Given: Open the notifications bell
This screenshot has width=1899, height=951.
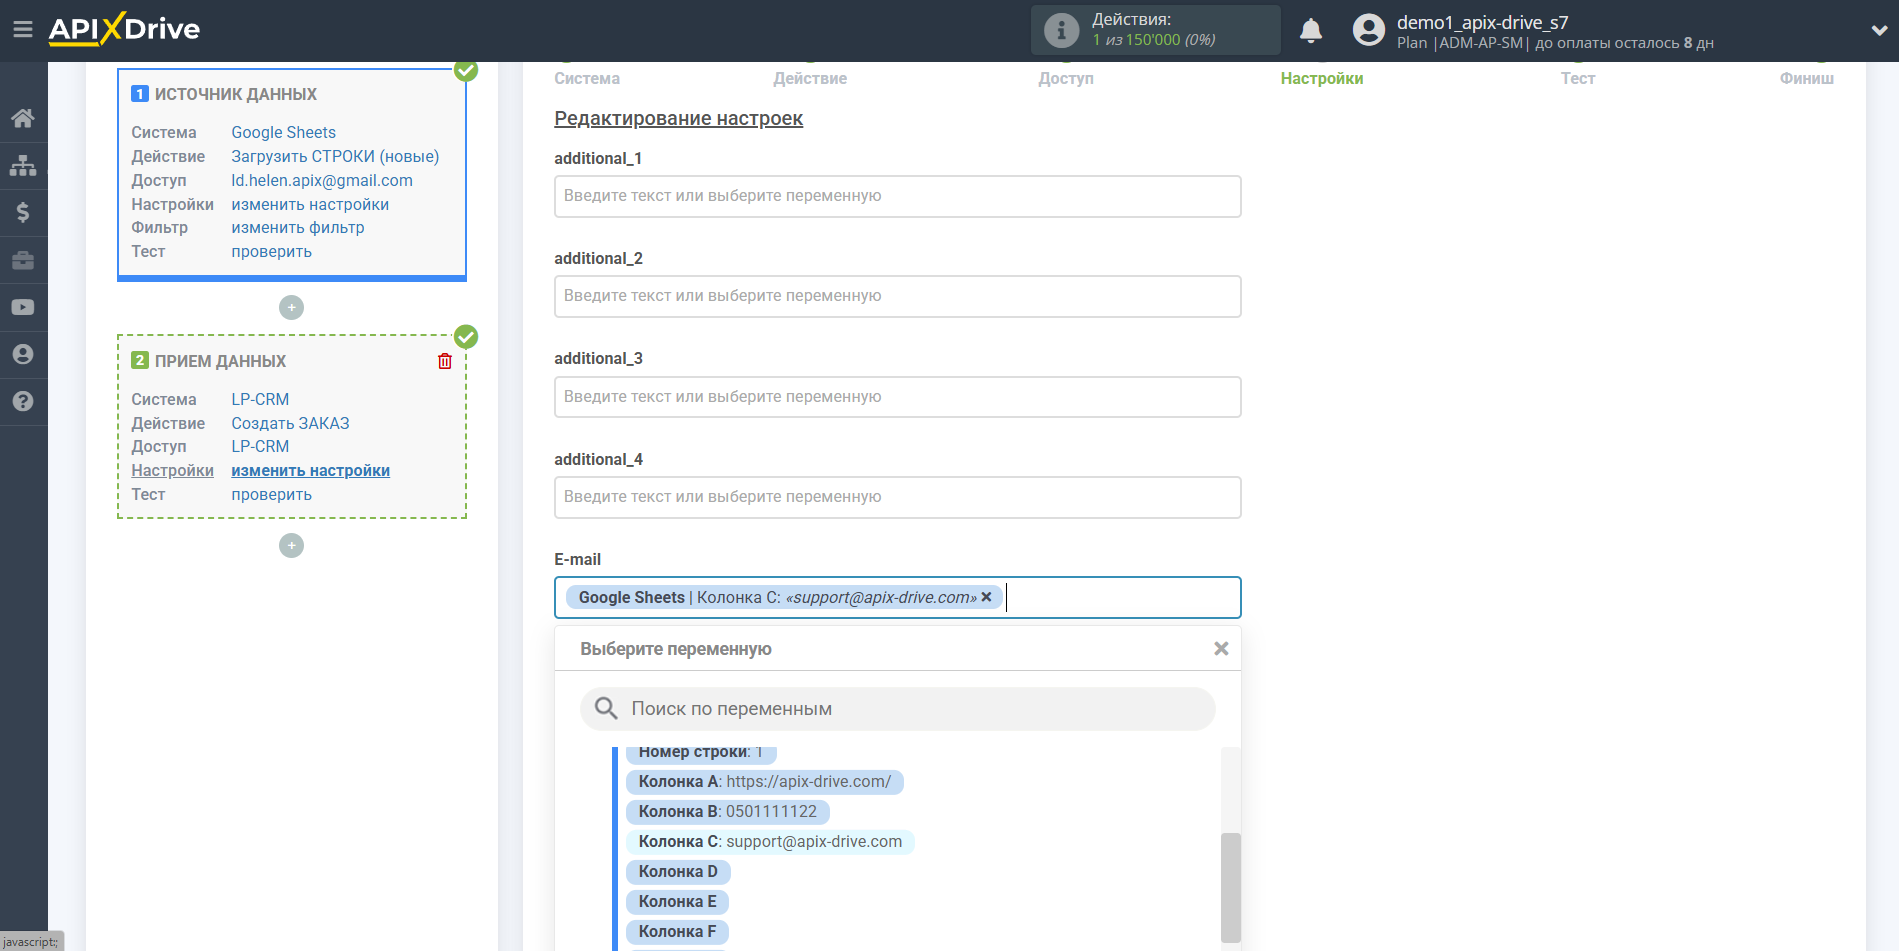Looking at the screenshot, I should [1311, 31].
